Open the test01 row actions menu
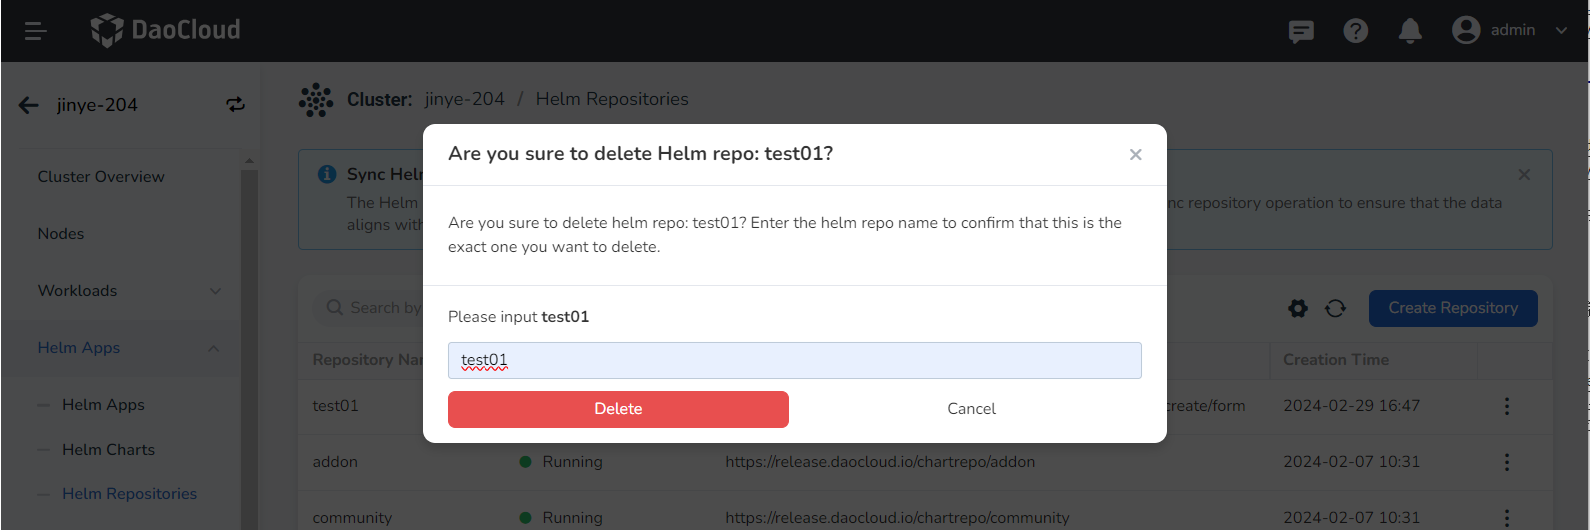The height and width of the screenshot is (530, 1590). coord(1507,406)
